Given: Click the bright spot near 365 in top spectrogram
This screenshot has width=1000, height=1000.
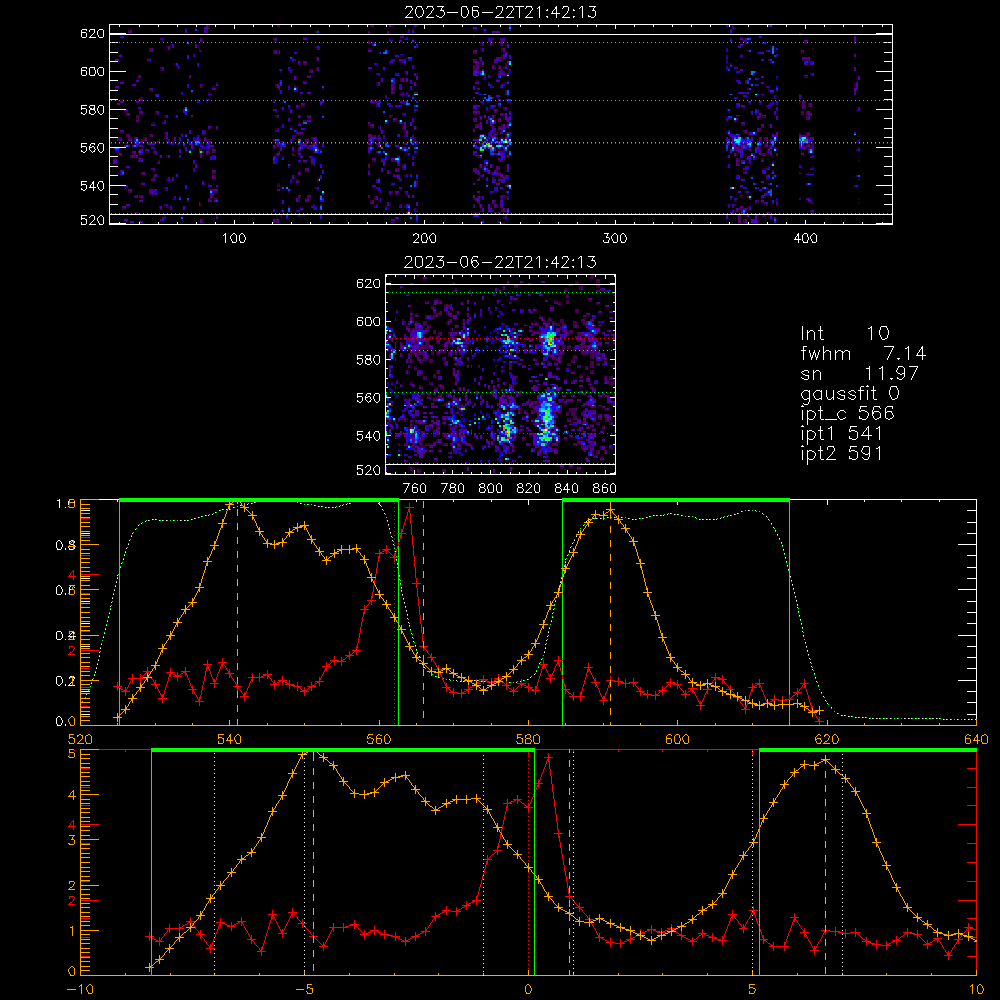Looking at the screenshot, I should [x=740, y=141].
